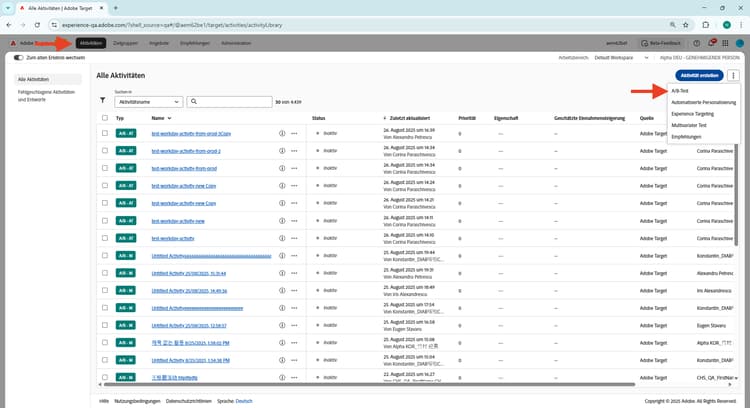750x408 pixels.
Task: Choose A/B-Test from the create menu
Action: coord(680,90)
